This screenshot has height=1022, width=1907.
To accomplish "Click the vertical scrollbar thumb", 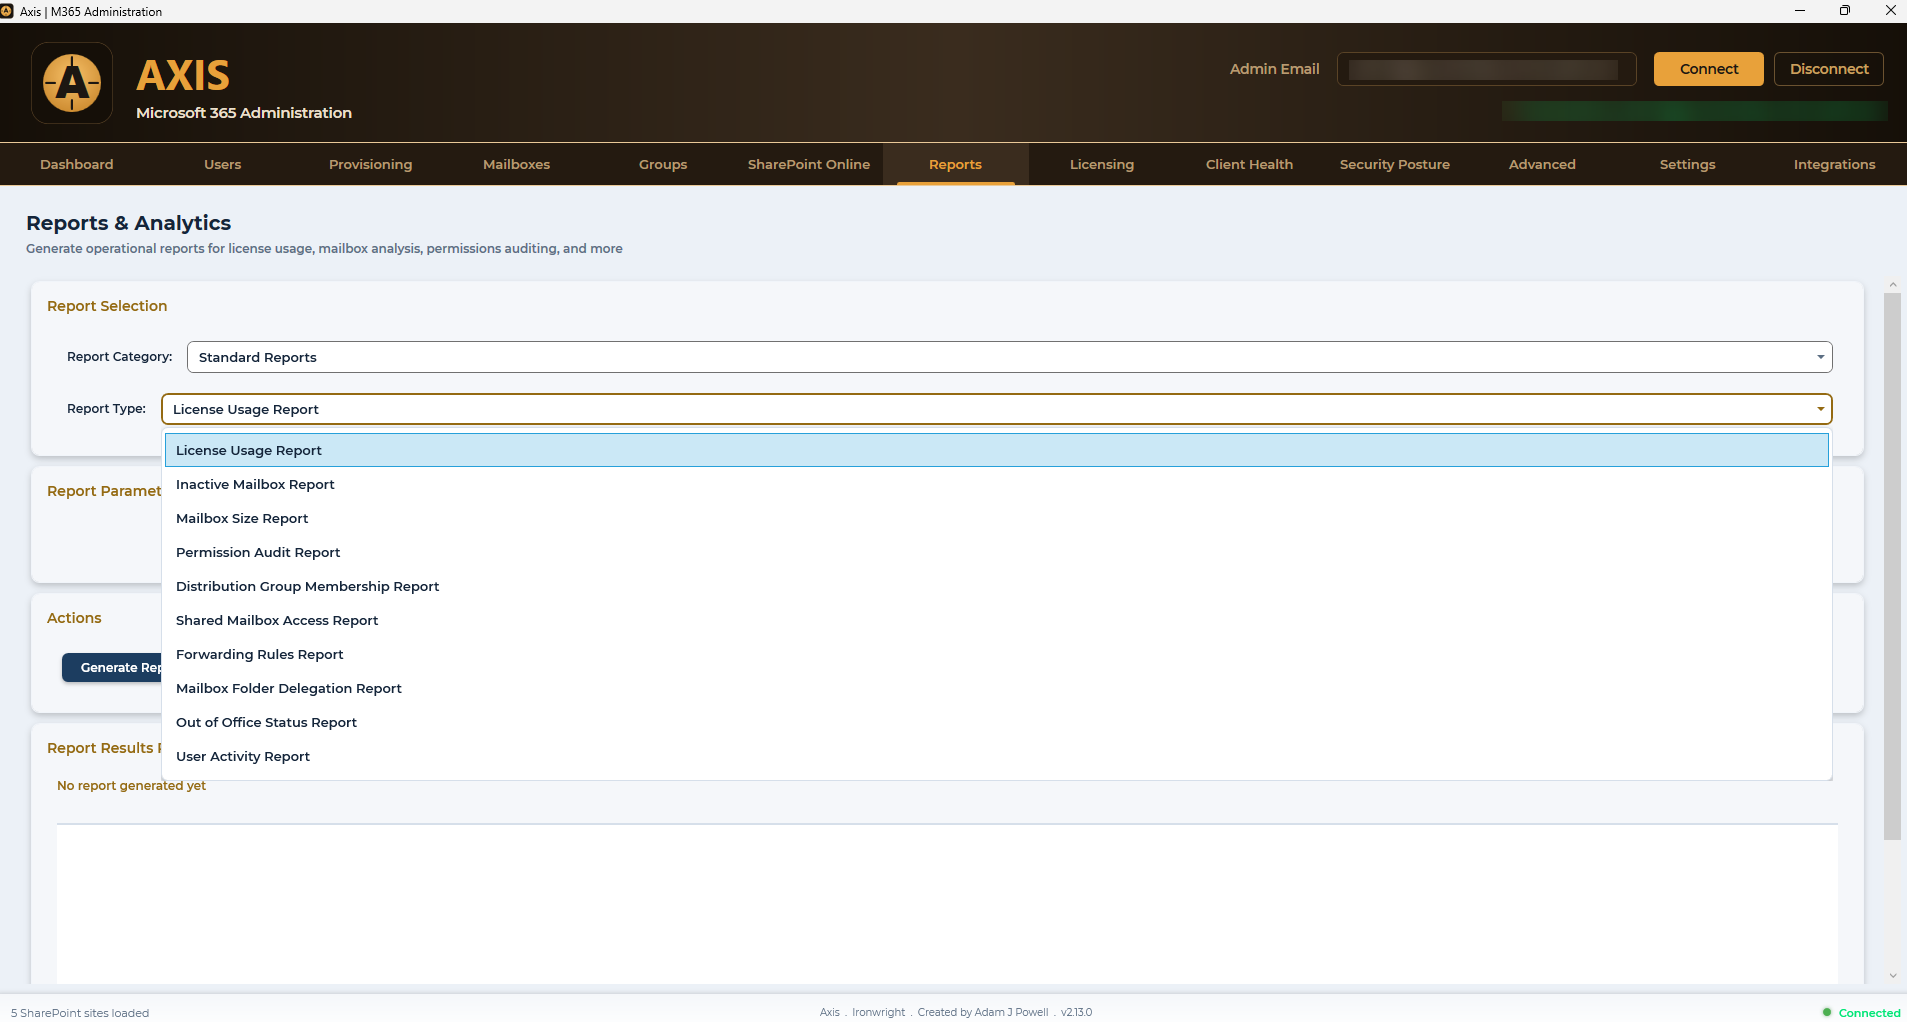I will (1892, 566).
